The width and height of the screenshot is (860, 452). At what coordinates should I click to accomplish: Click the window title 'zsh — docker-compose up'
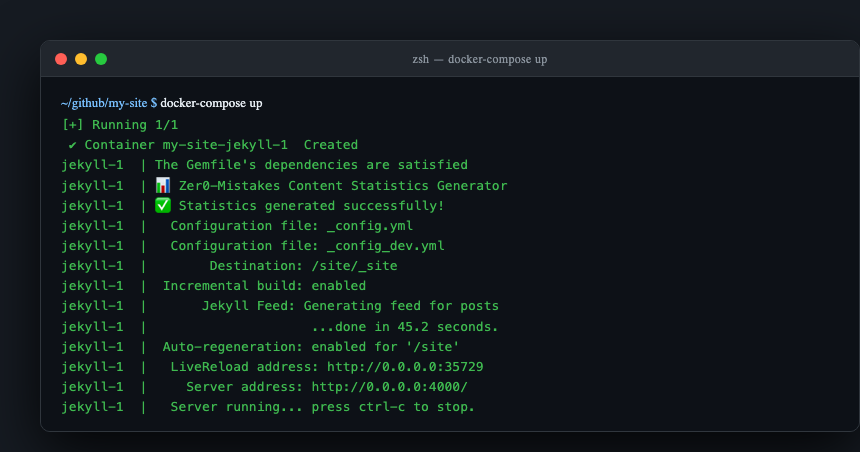coord(479,59)
